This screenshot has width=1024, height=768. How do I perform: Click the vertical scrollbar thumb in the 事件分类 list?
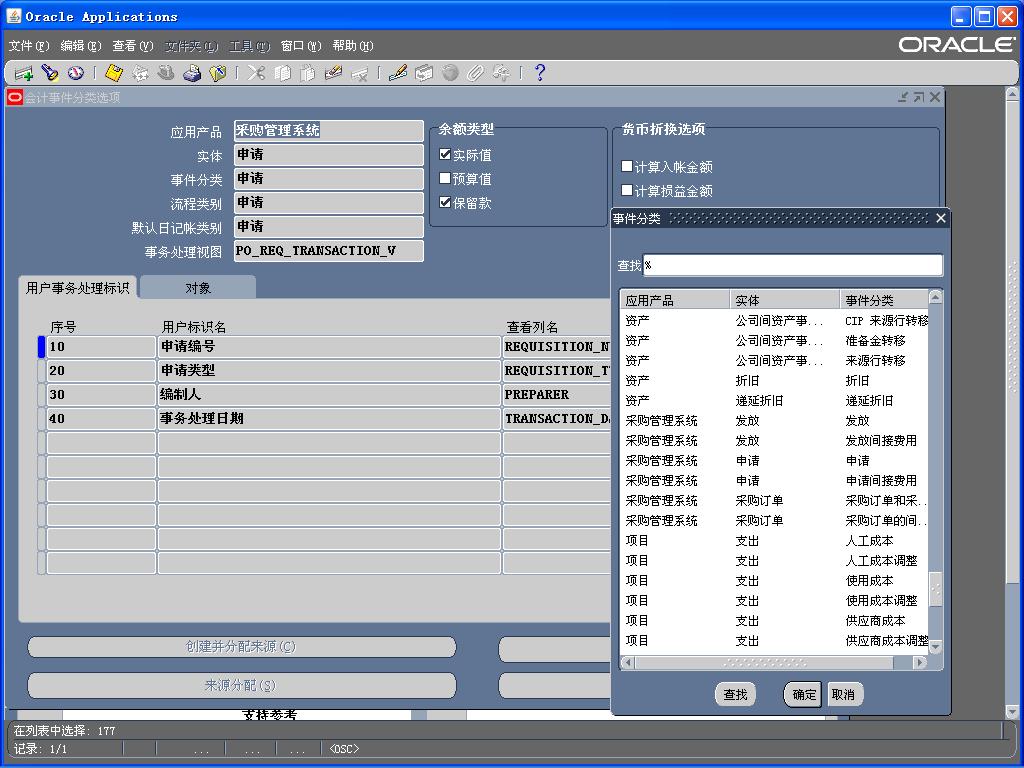935,589
